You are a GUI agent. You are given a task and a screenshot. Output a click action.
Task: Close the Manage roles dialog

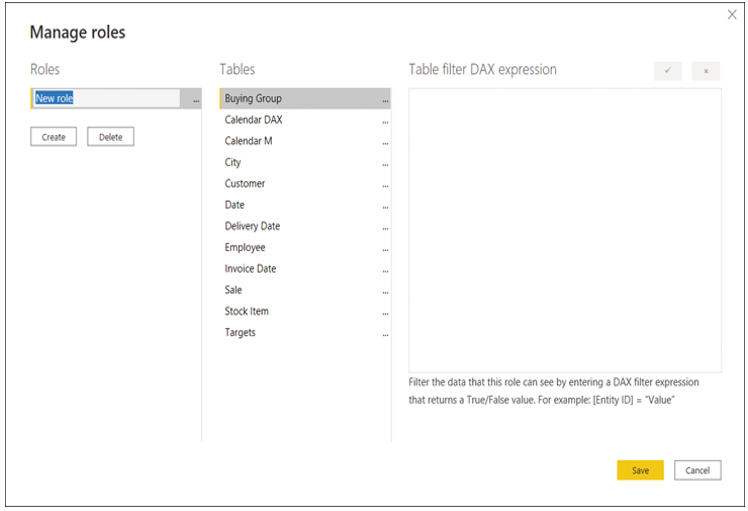coord(732,15)
